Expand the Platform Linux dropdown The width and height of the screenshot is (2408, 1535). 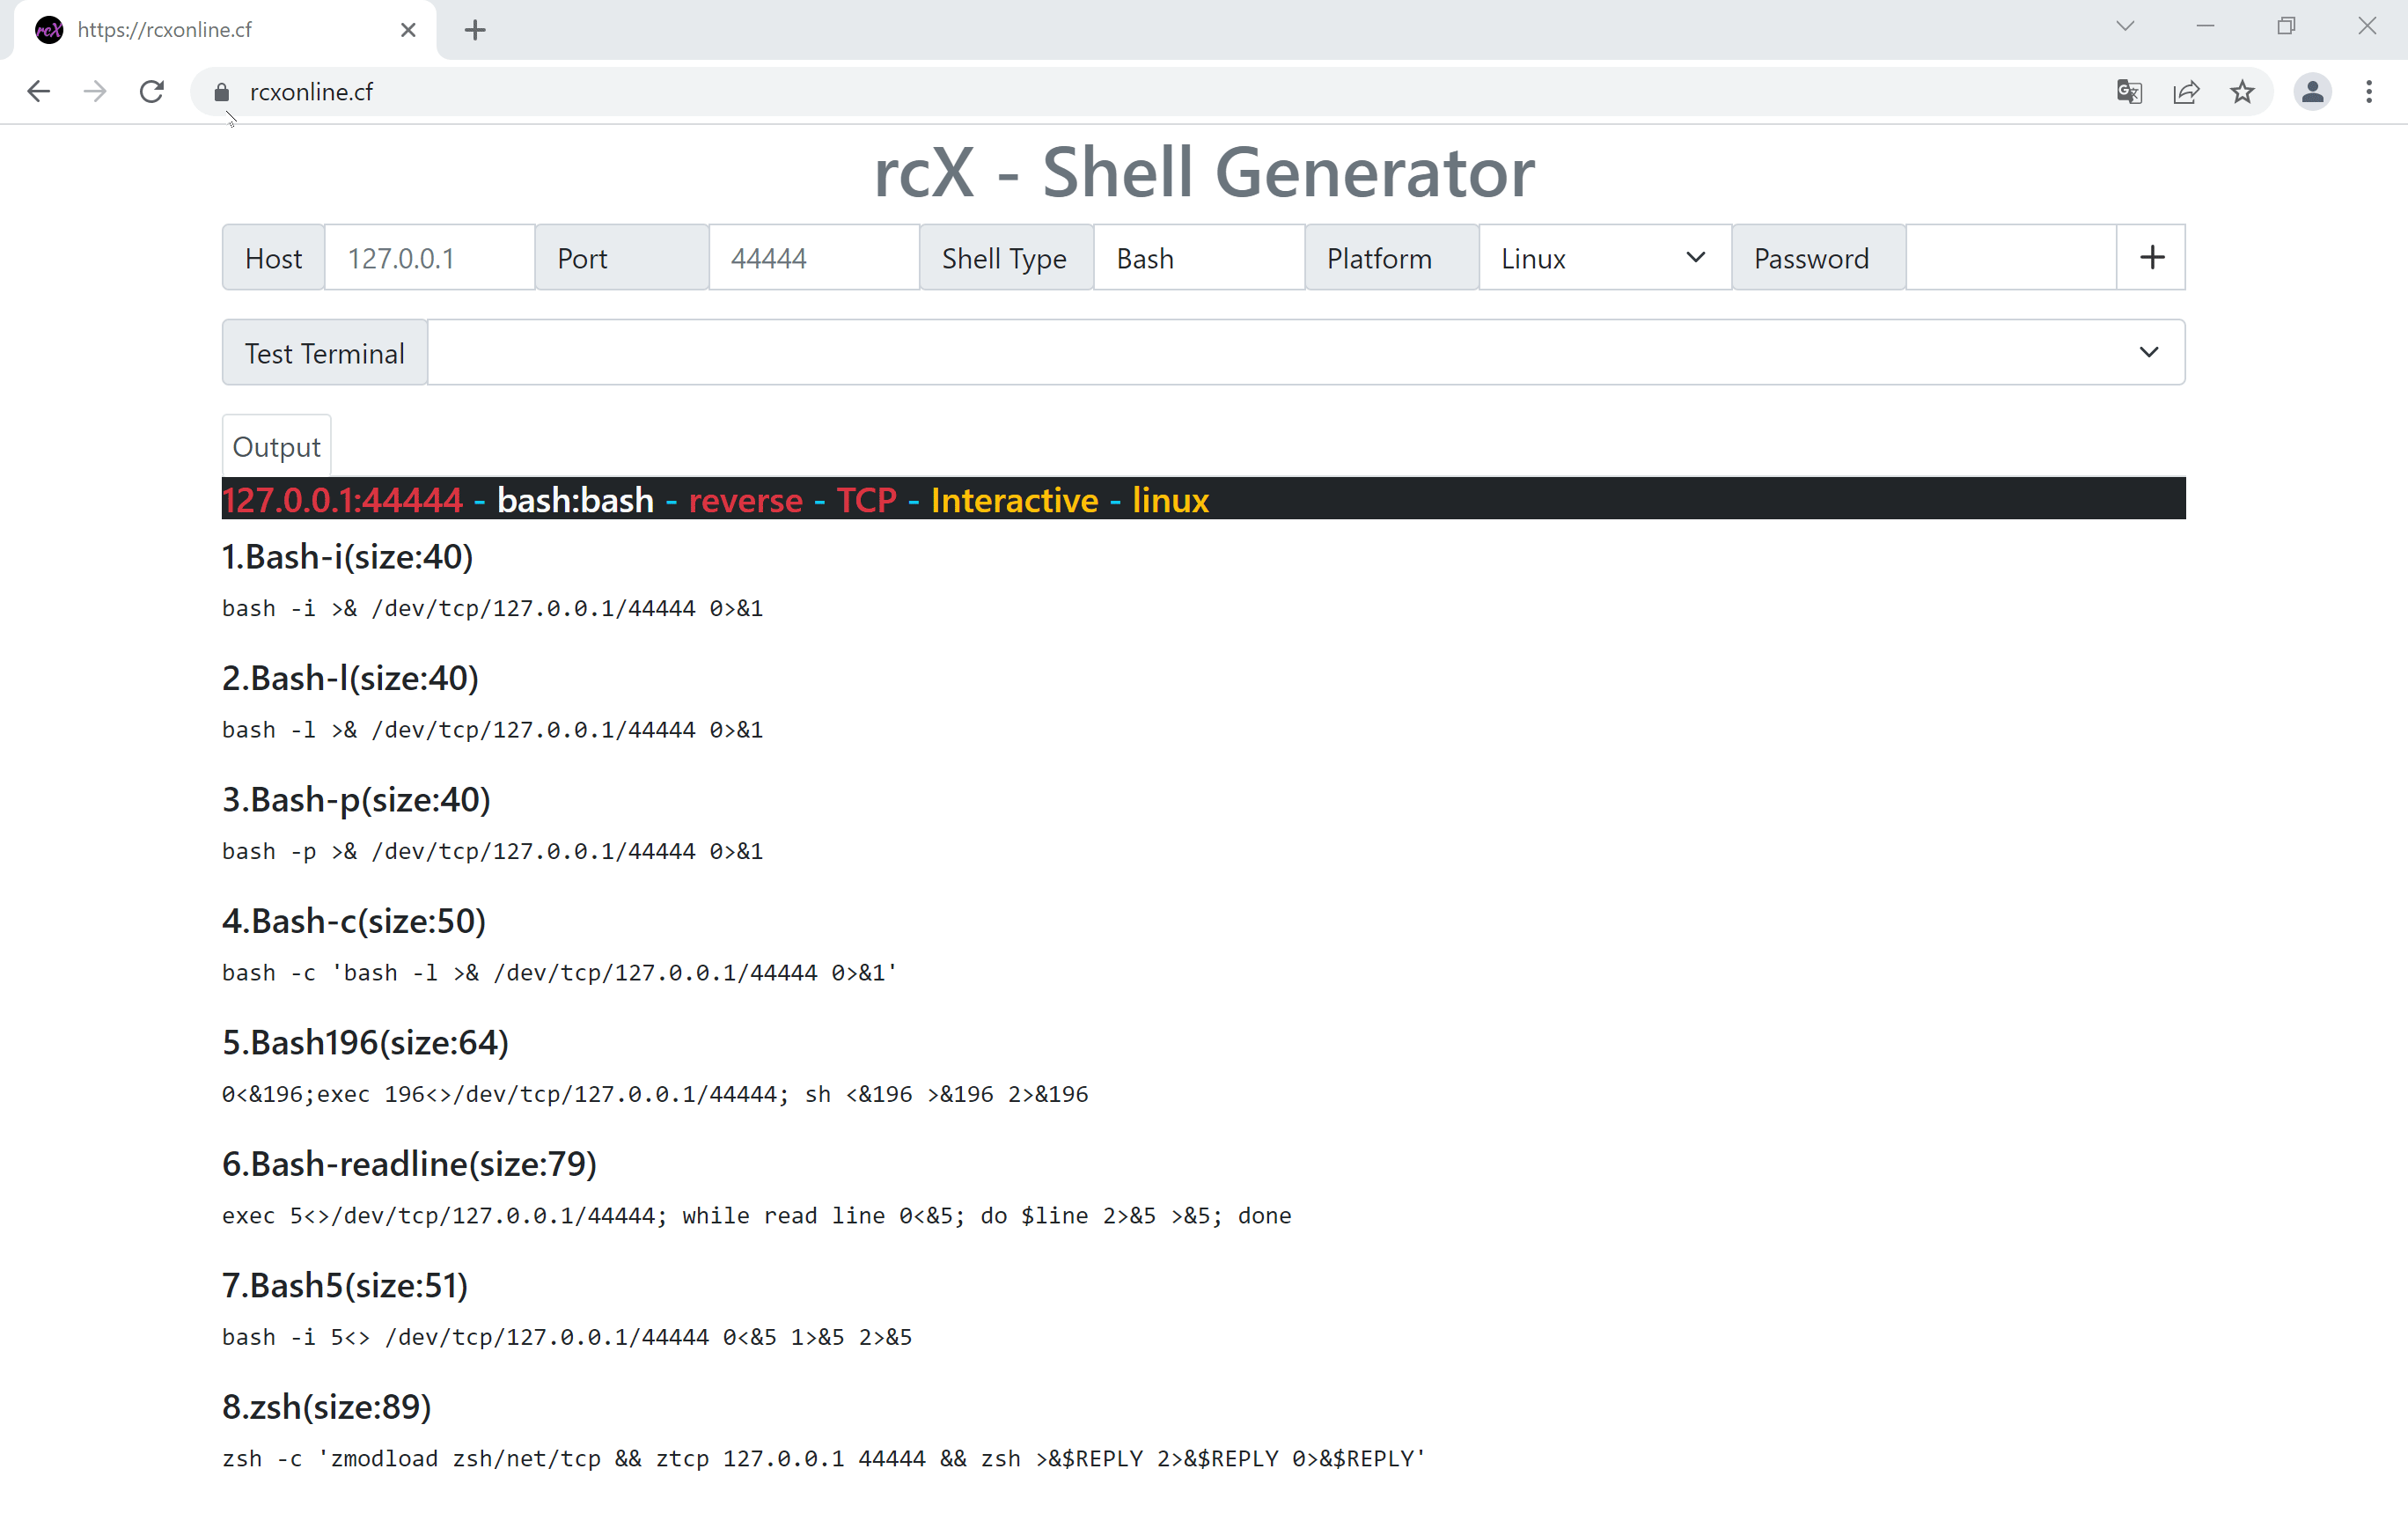(1603, 258)
